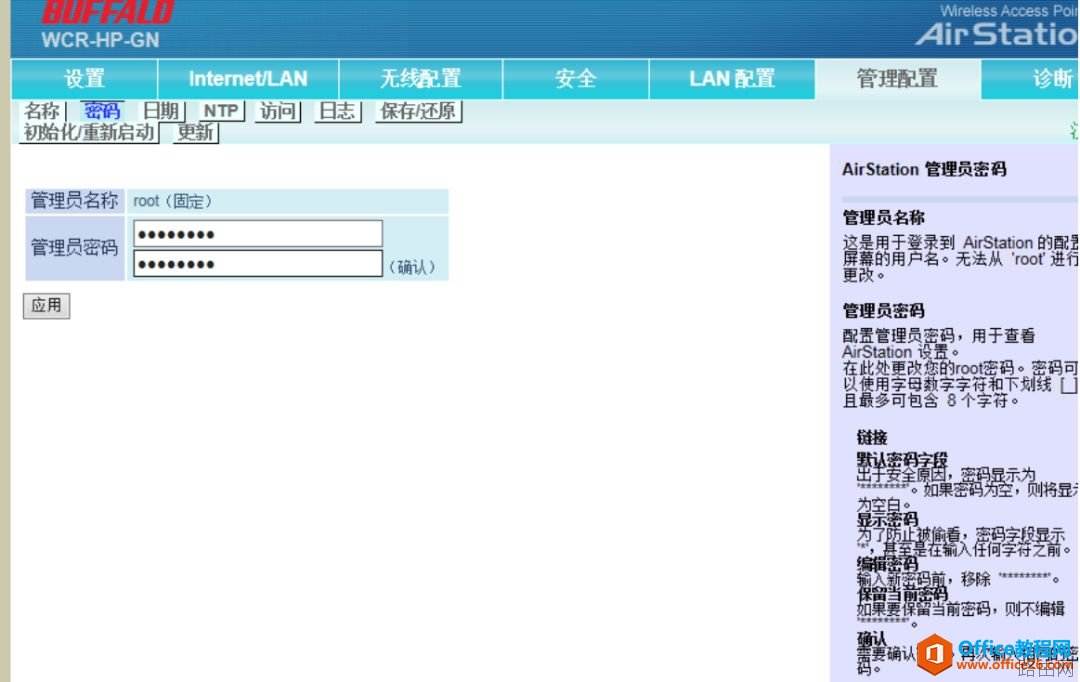Click the AirStation 管理员密码 help heading
Screen dimensions: 1080x682
pos(924,169)
